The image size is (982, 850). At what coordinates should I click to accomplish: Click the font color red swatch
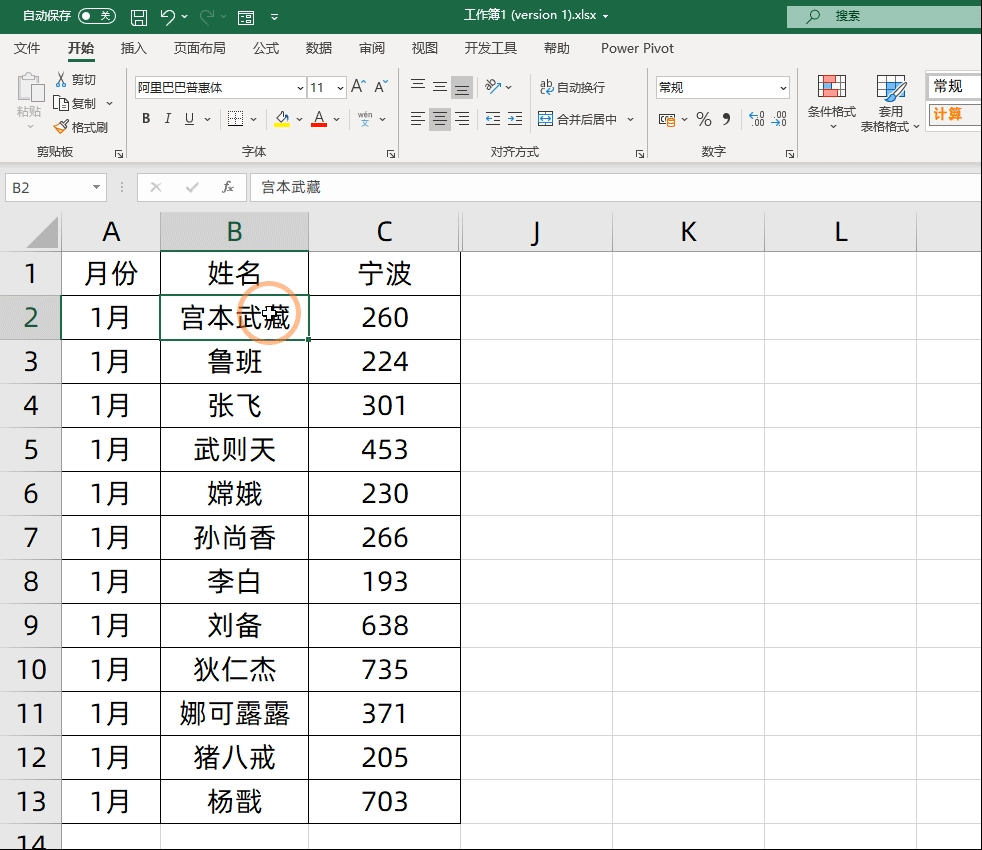coord(318,124)
